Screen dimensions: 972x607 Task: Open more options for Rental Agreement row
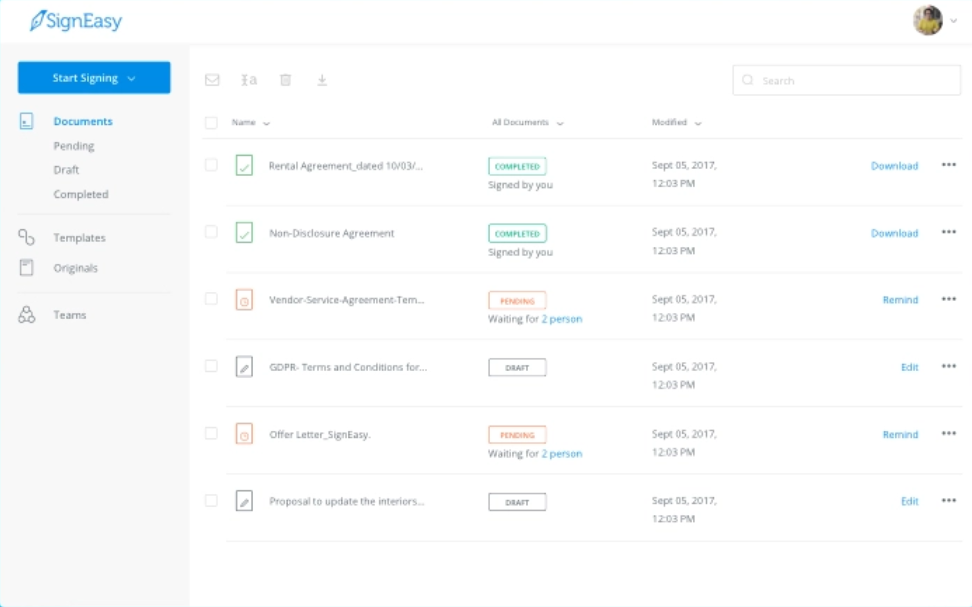948,165
